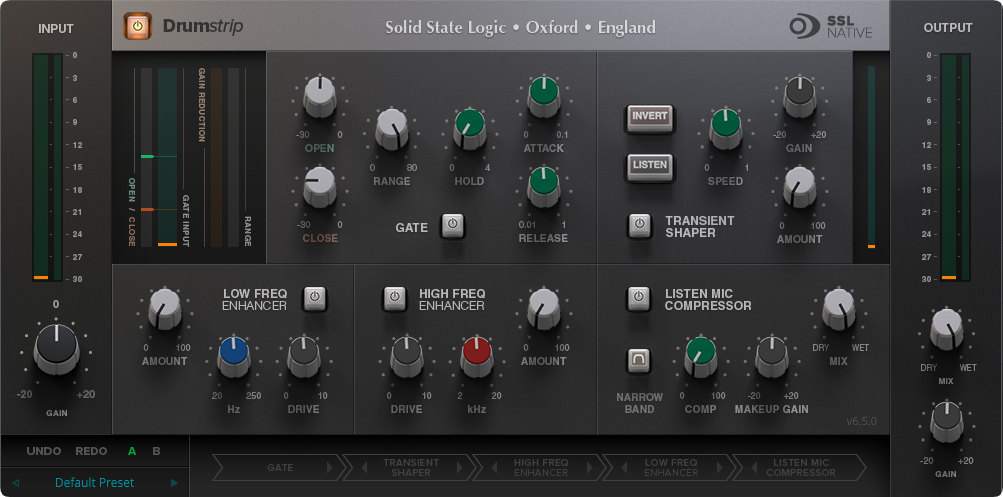
Task: Toggle the Gate power button
Action: (x=452, y=226)
